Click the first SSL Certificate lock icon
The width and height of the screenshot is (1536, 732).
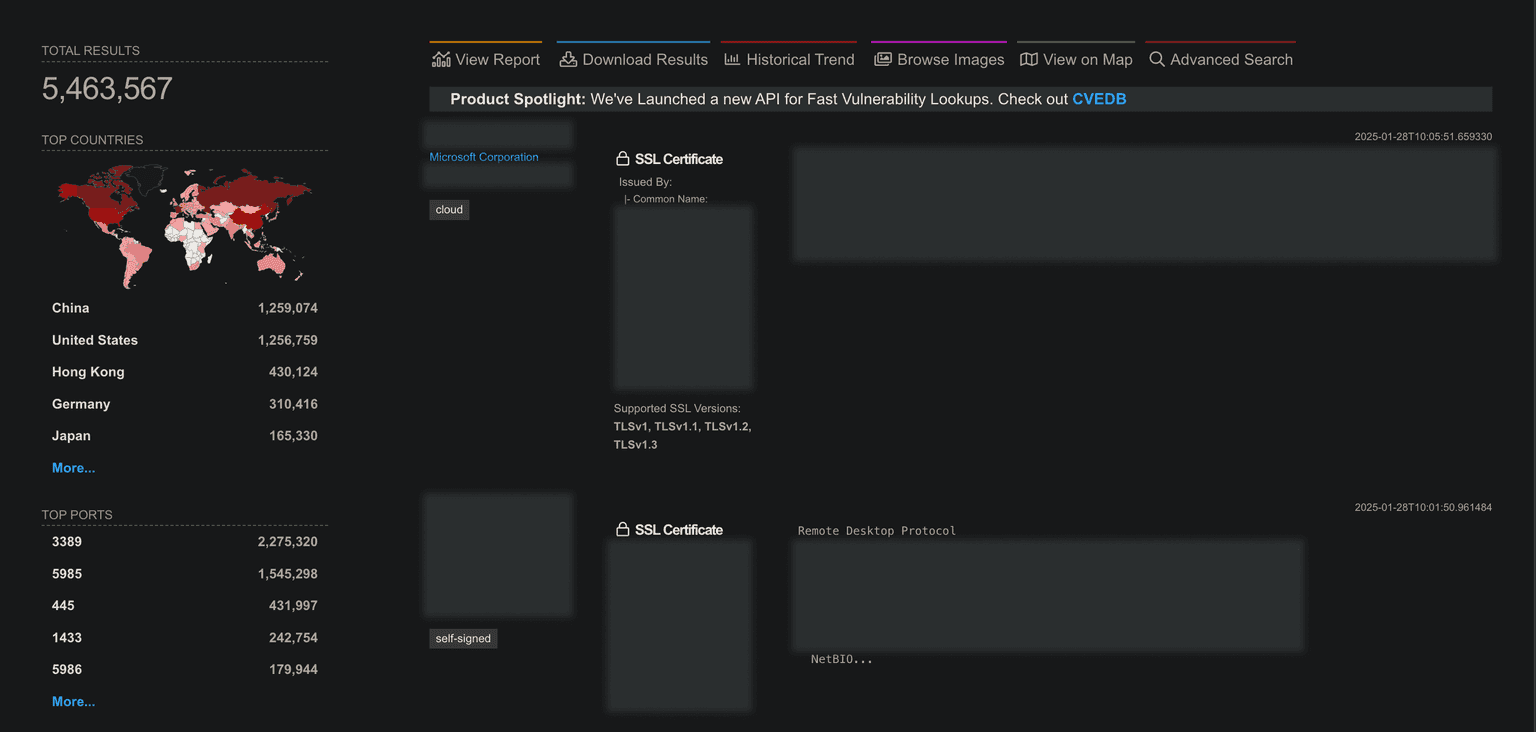622,159
